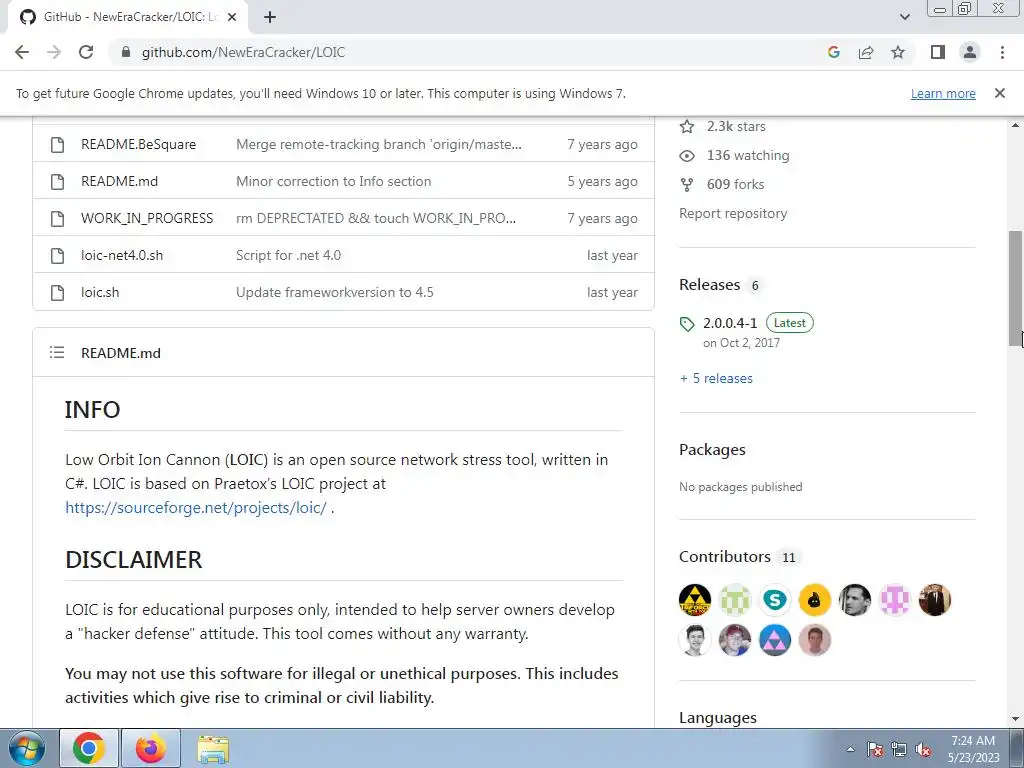Click the muted volume tray icon
The image size is (1024, 768).
pyautogui.click(x=923, y=749)
